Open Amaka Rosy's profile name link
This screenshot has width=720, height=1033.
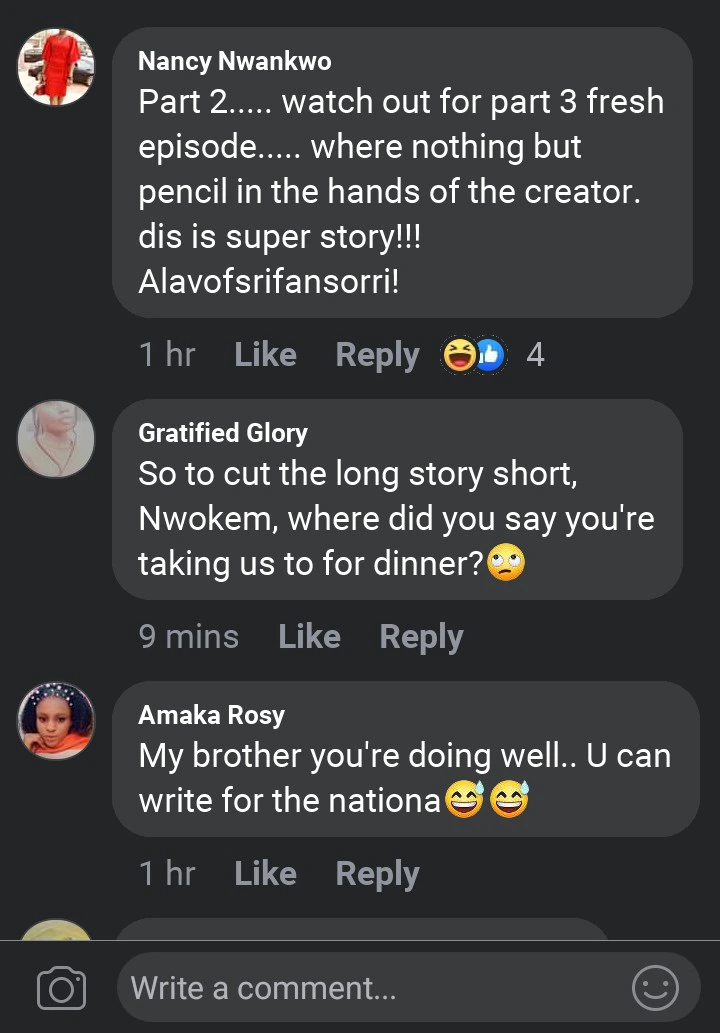pyautogui.click(x=211, y=715)
